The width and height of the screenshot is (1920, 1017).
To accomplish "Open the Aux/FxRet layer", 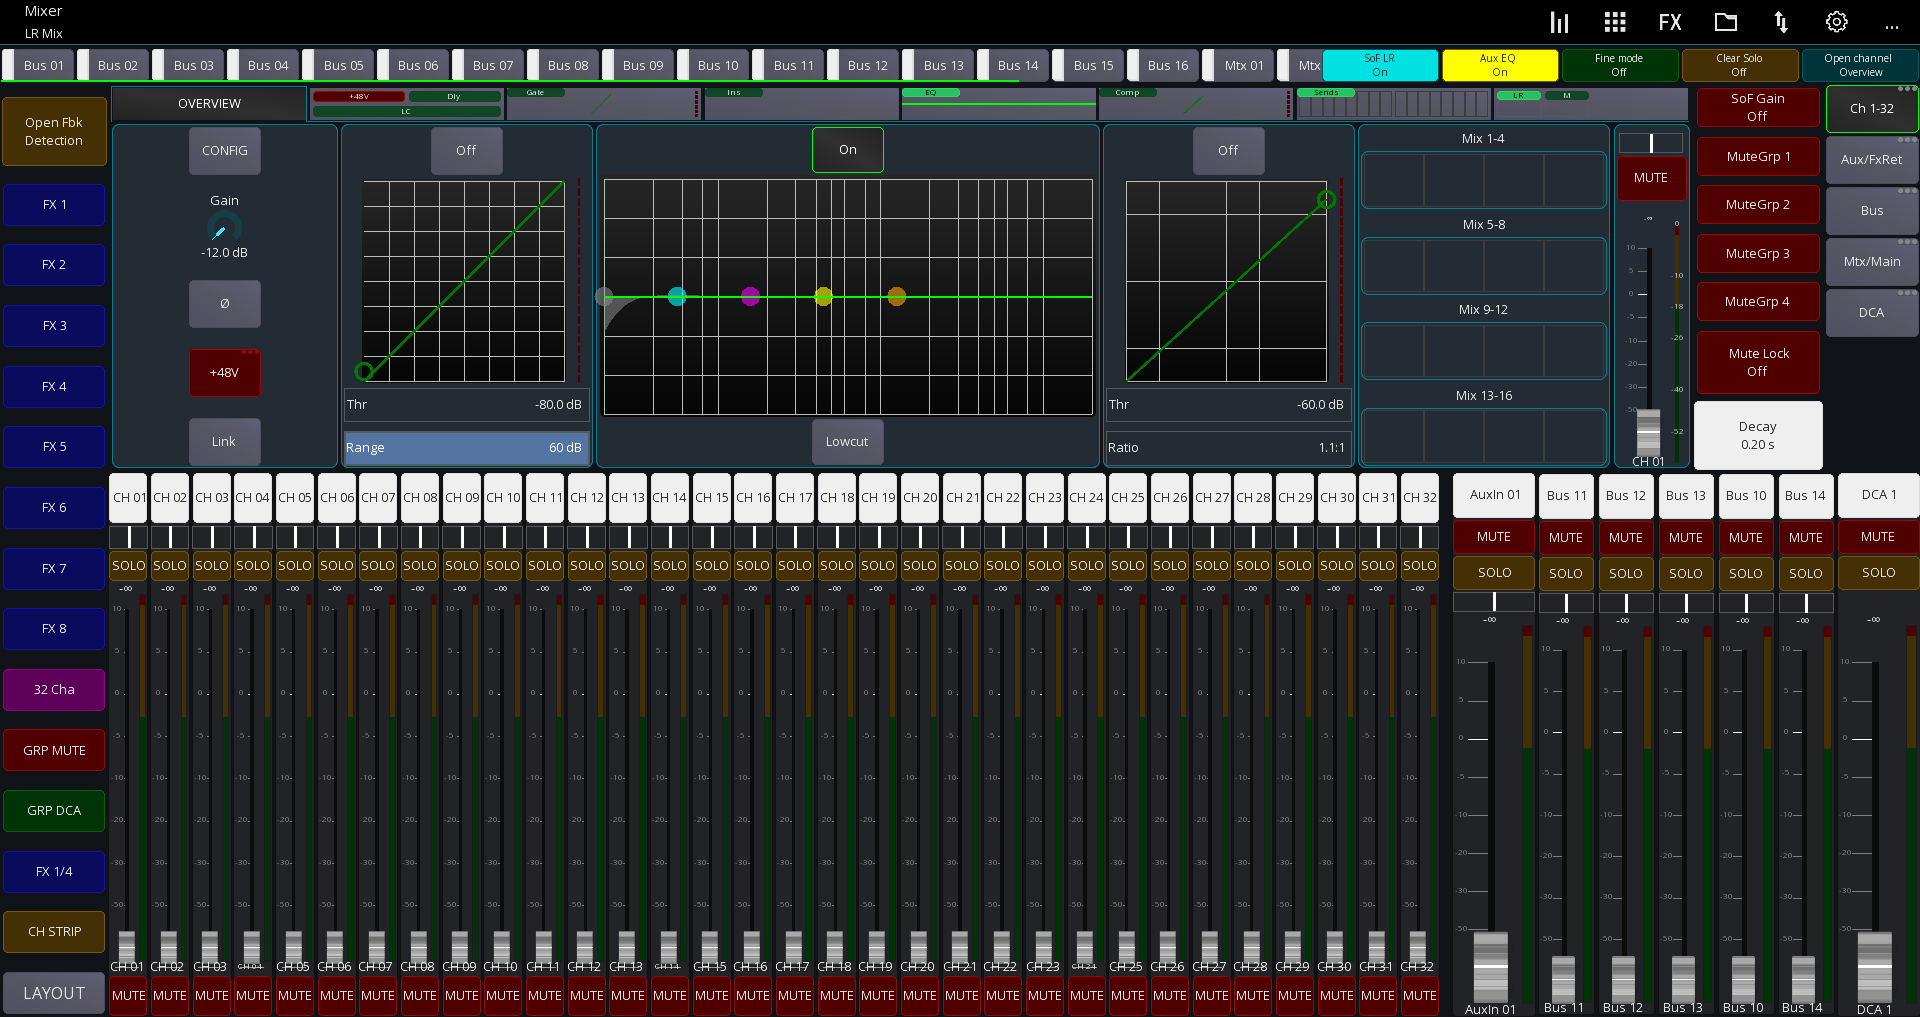I will click(1871, 160).
